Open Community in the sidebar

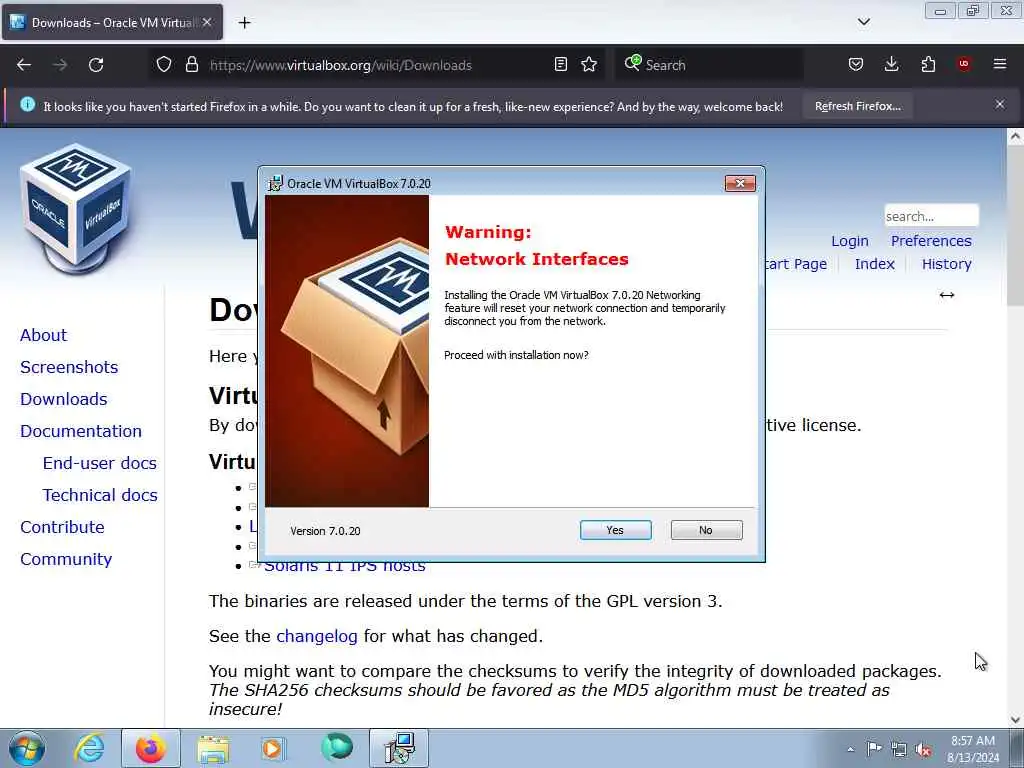click(66, 559)
